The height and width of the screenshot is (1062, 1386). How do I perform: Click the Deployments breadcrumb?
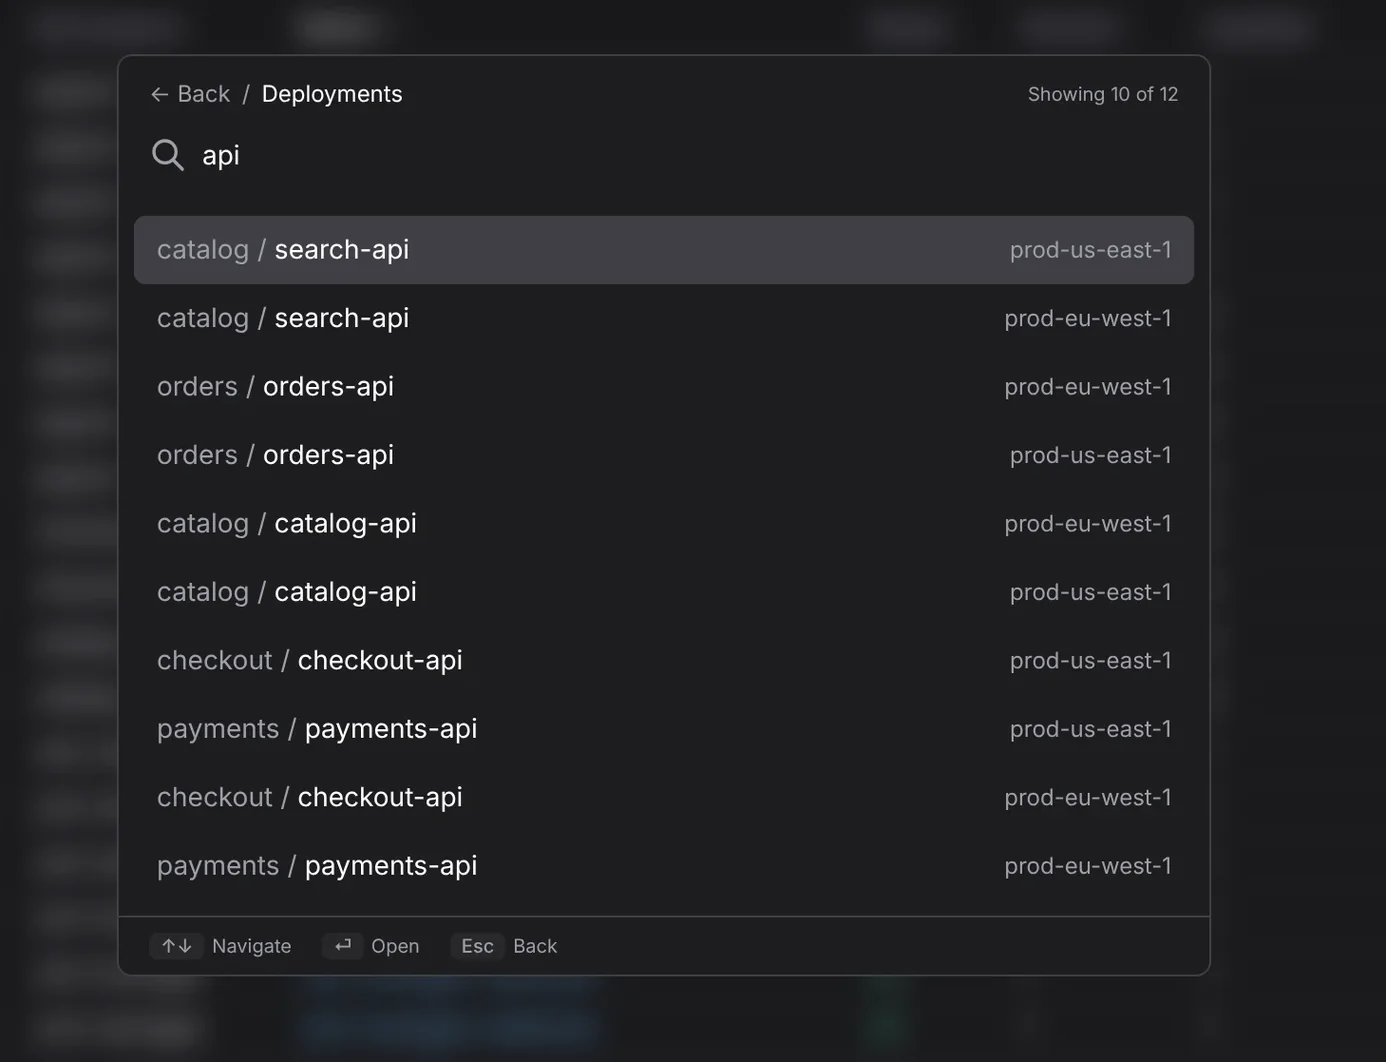click(x=332, y=94)
